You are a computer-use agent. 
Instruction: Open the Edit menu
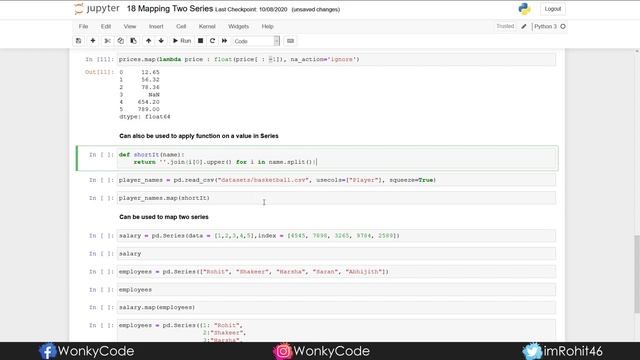click(106, 27)
